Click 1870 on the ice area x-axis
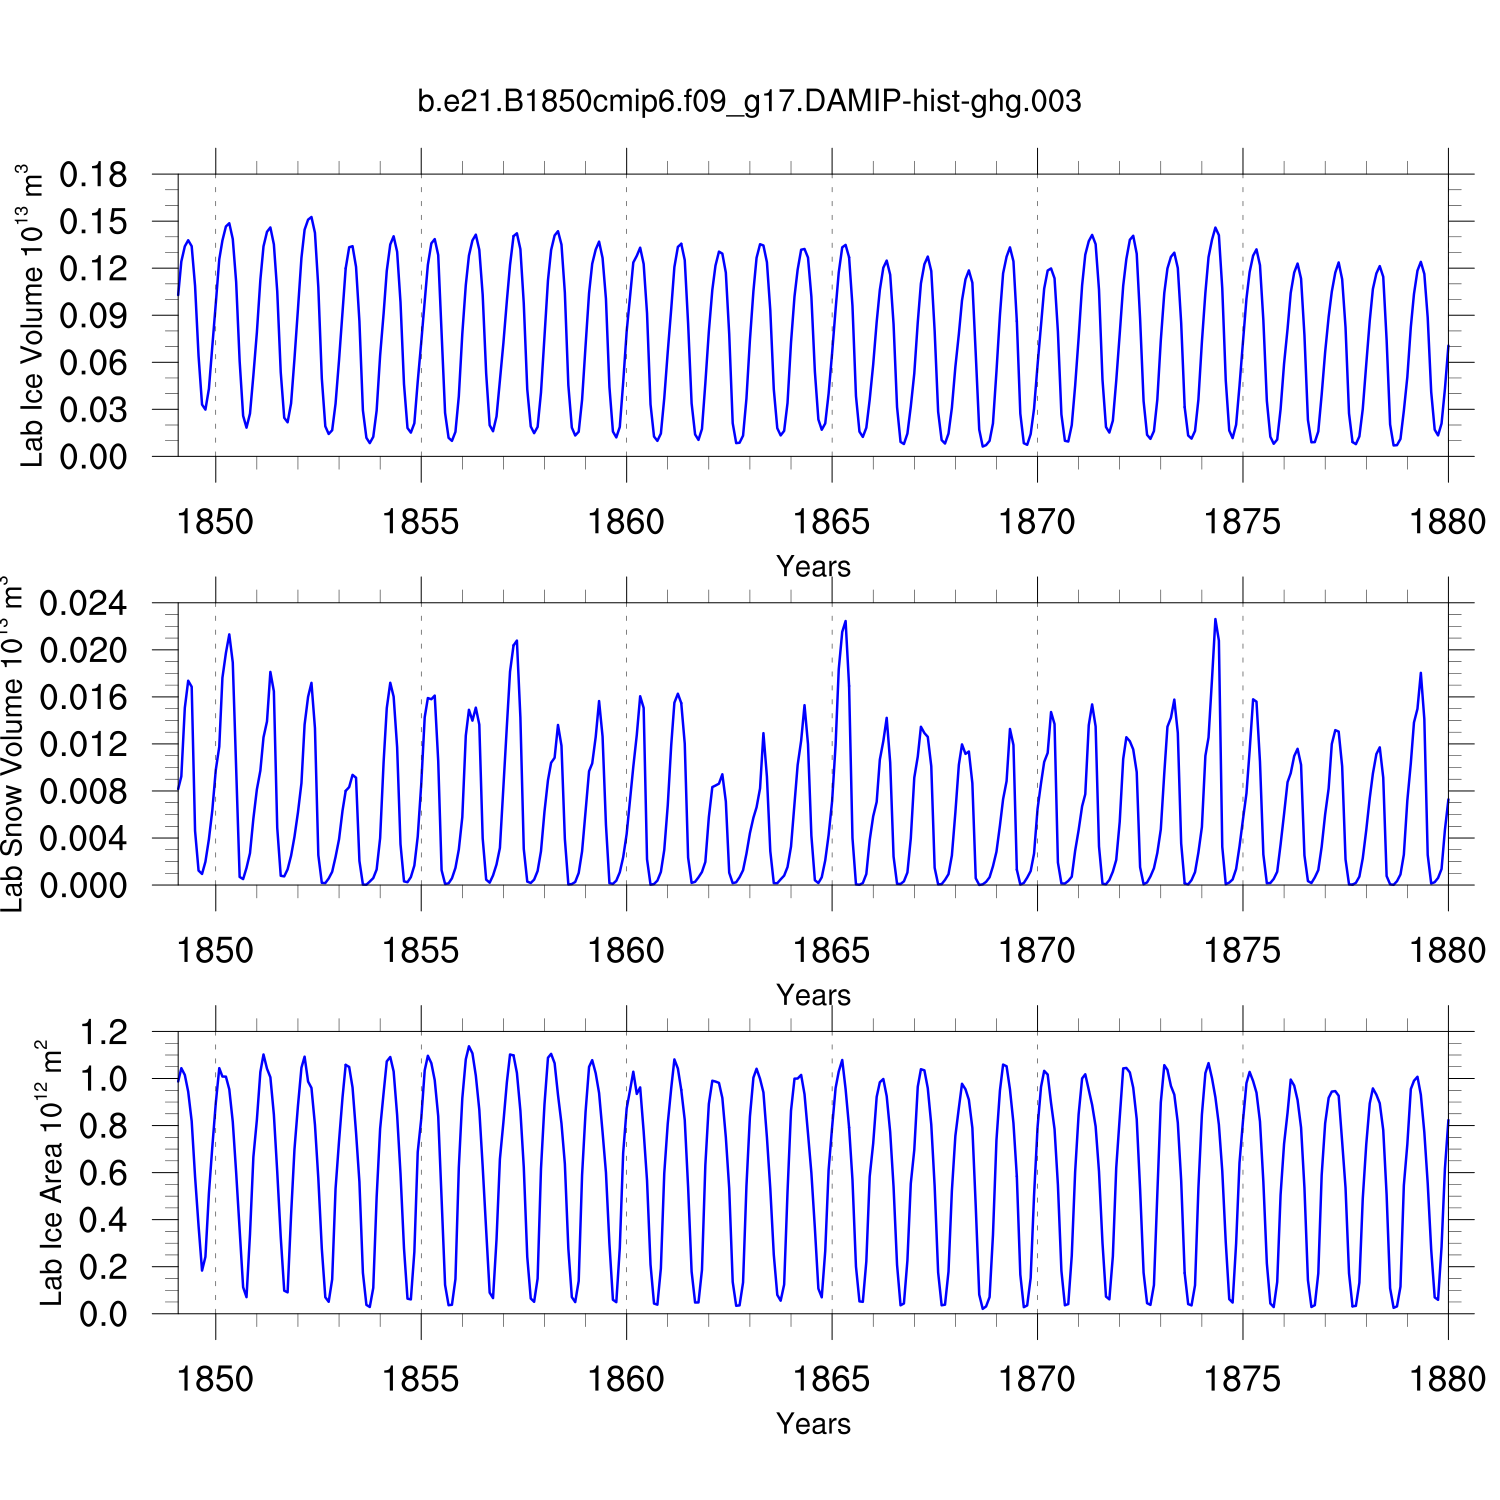 point(1037,1379)
